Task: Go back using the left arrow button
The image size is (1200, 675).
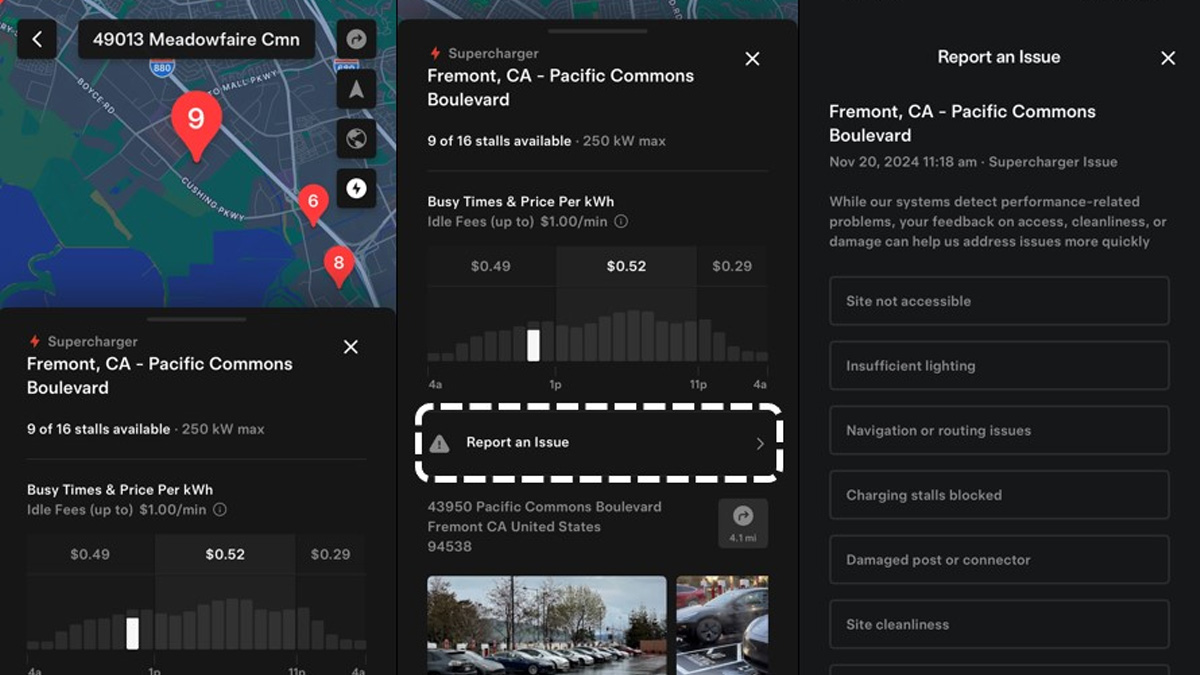Action: (37, 40)
